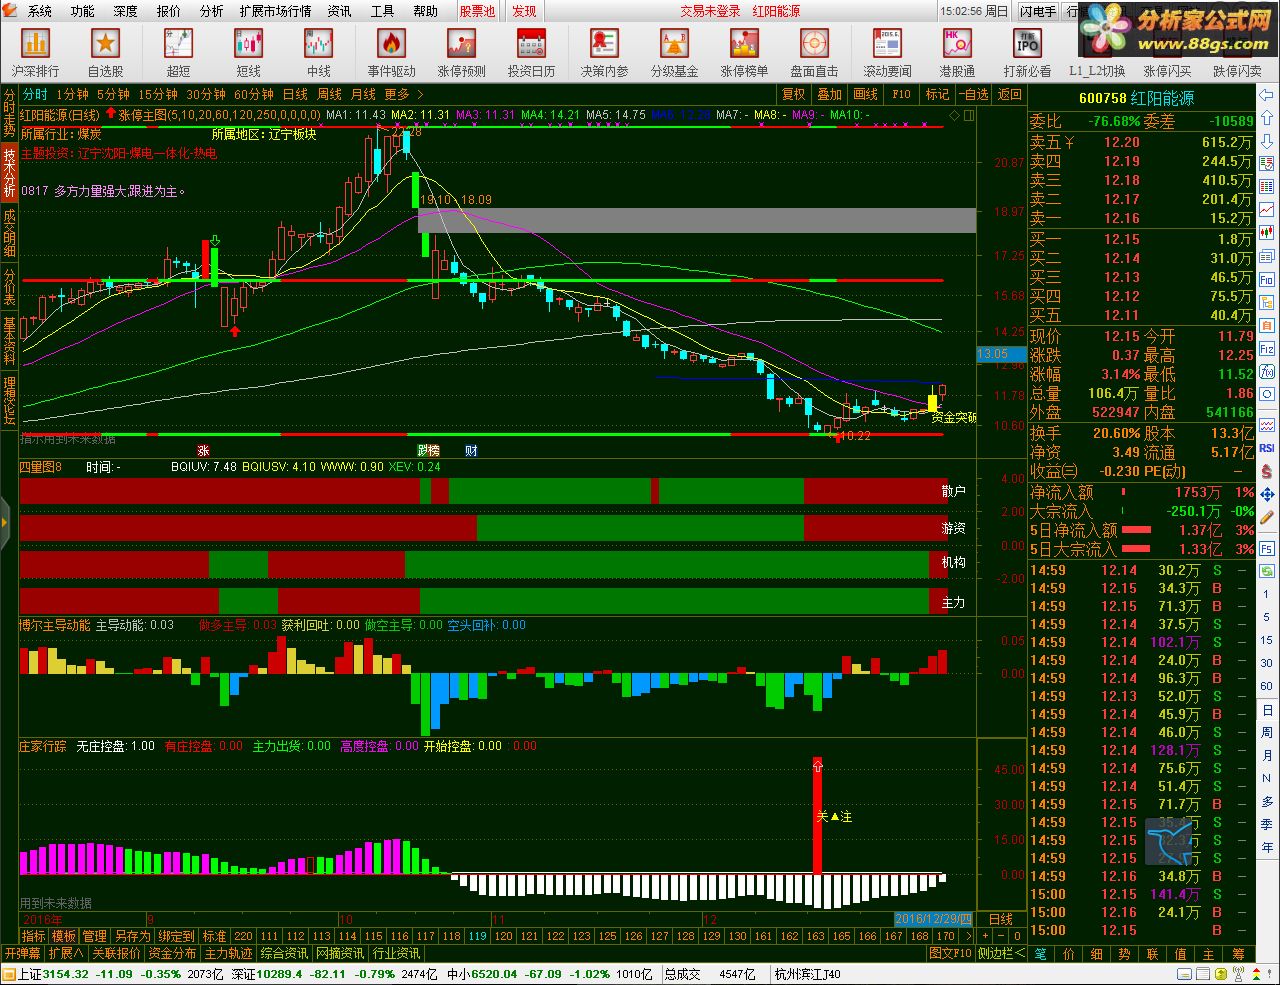Expand the 更多 period options
The width and height of the screenshot is (1280, 985).
pos(404,94)
